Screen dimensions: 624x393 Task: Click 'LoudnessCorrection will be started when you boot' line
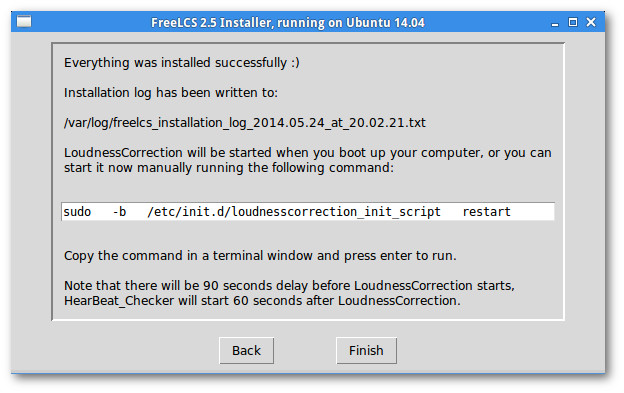tap(308, 153)
